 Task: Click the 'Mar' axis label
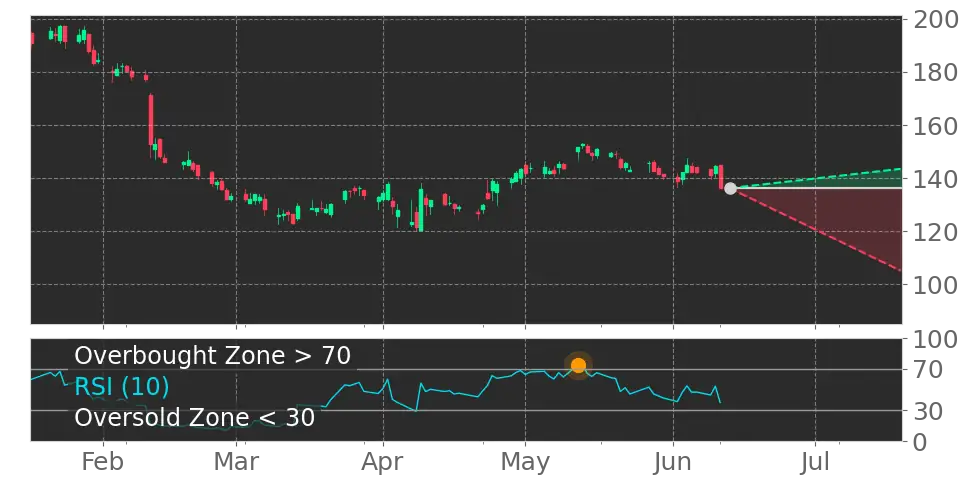pos(236,462)
